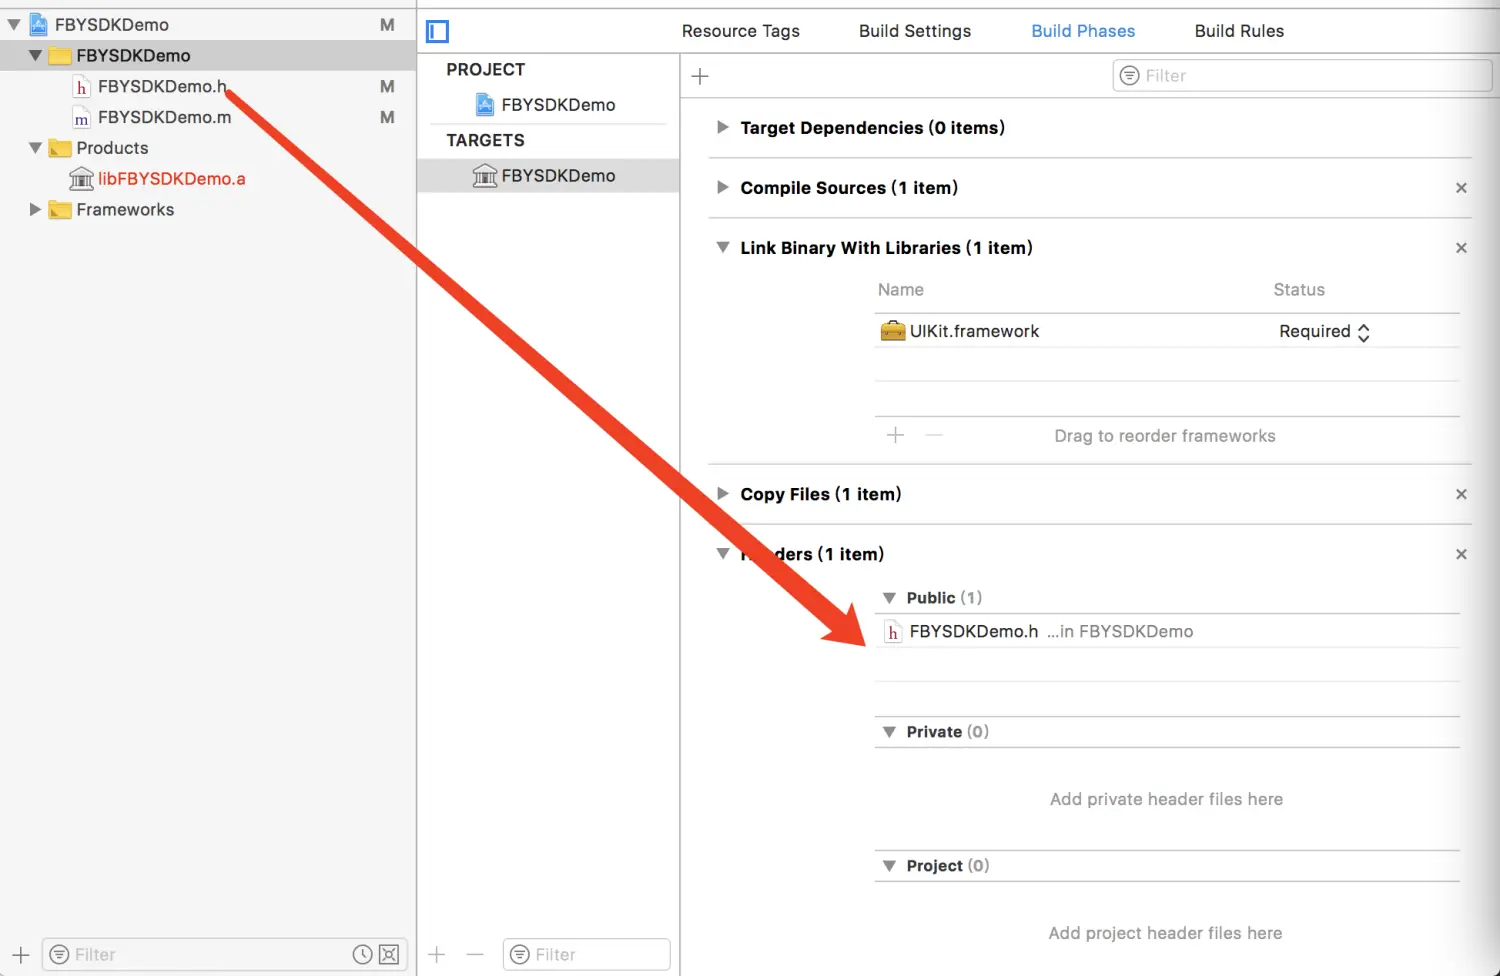Collapse the Public headers group

pyautogui.click(x=889, y=598)
